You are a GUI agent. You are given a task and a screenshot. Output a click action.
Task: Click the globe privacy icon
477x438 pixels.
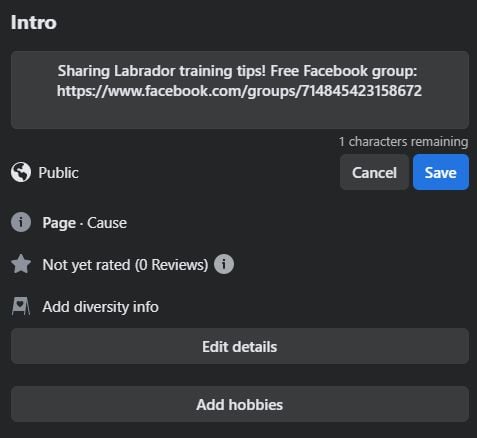(x=21, y=172)
